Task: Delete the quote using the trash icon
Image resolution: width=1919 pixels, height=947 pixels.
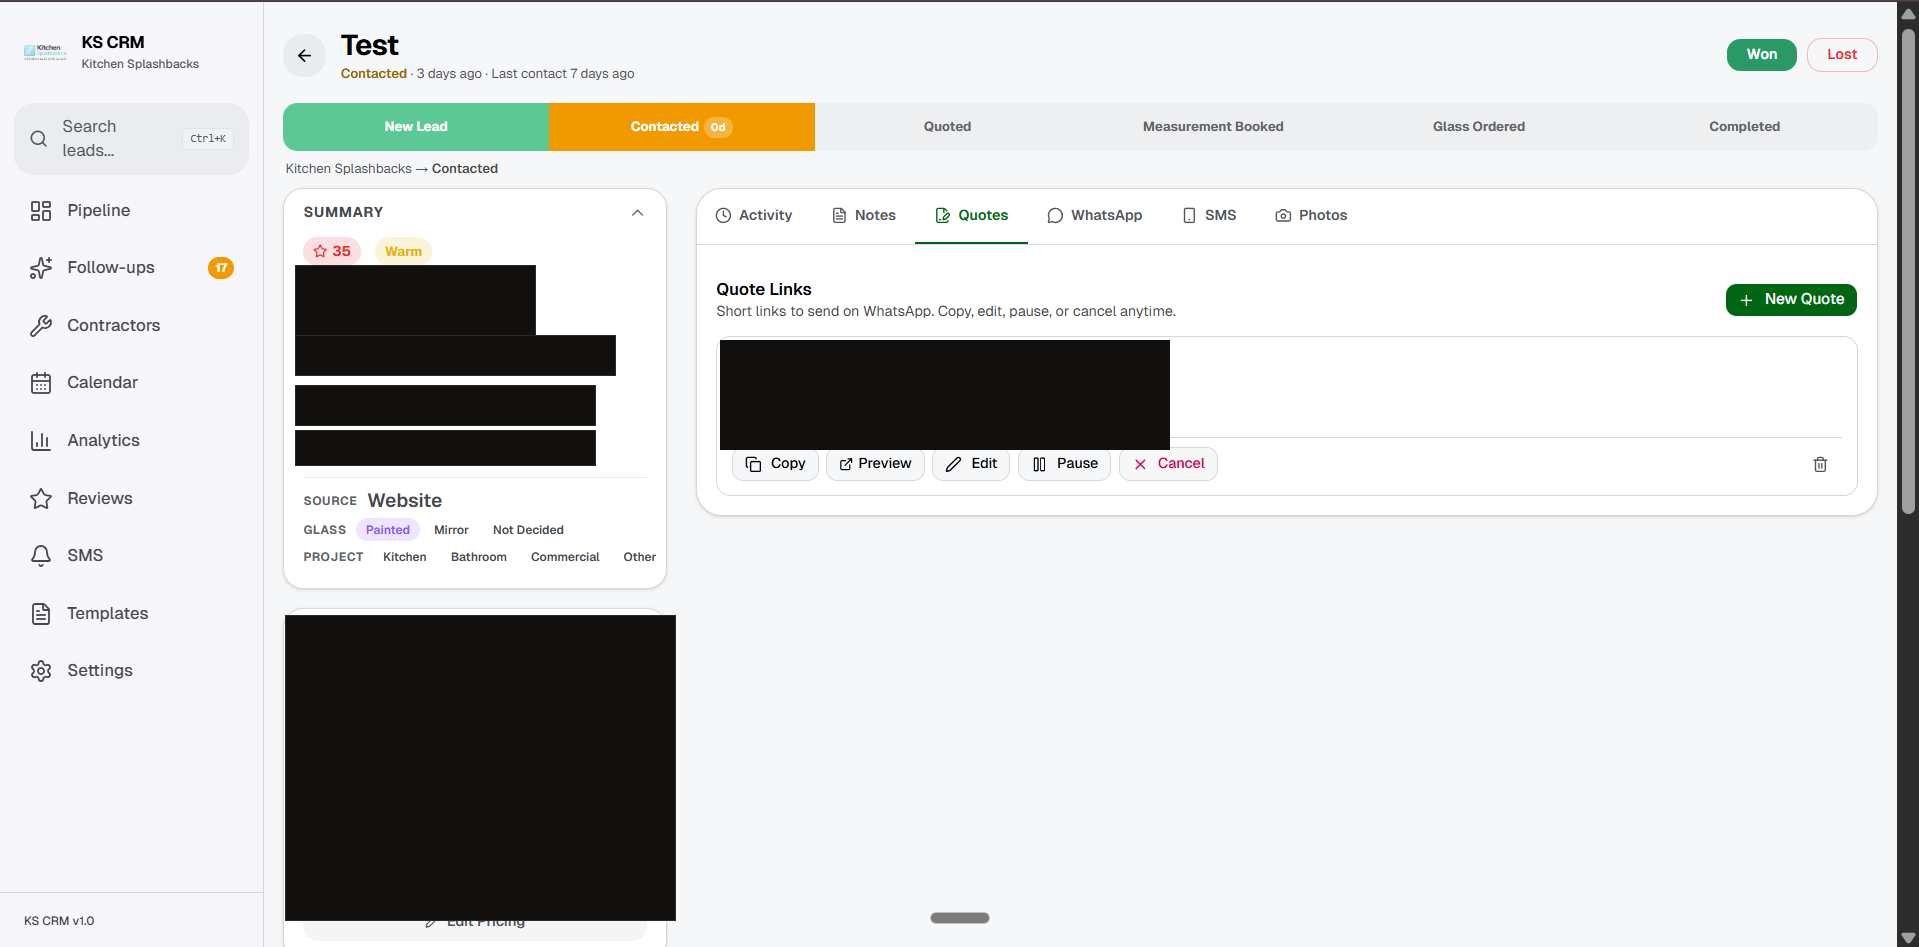Action: [1819, 464]
